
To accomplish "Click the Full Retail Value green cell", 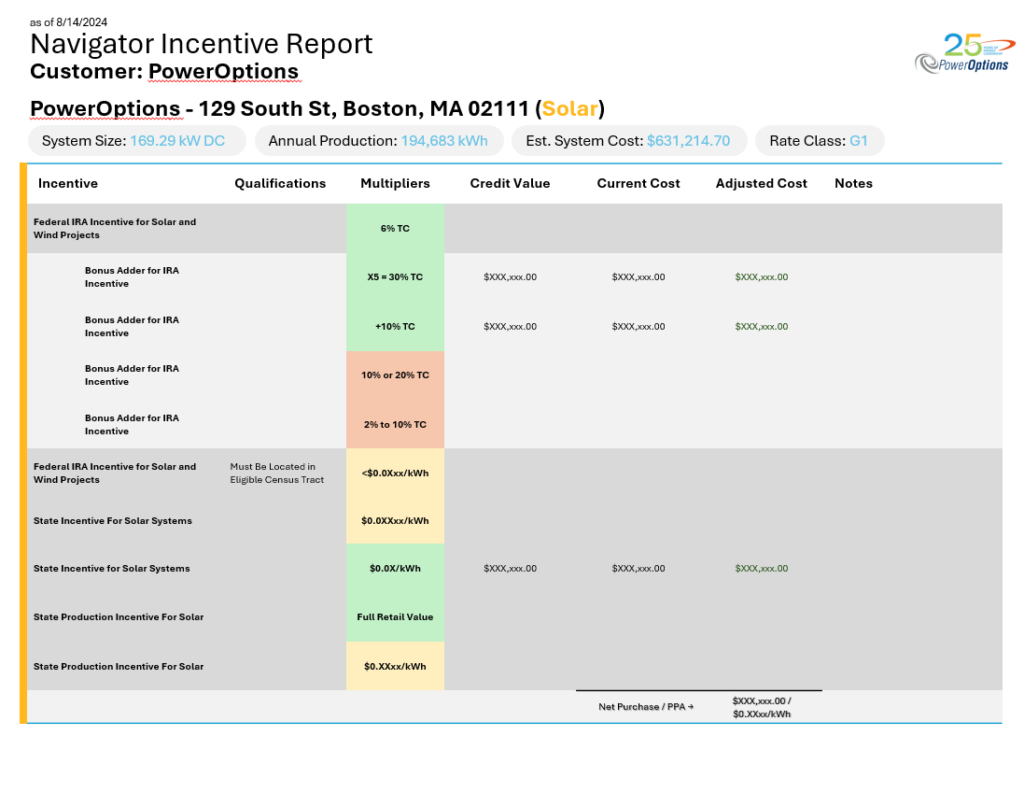I will [395, 617].
